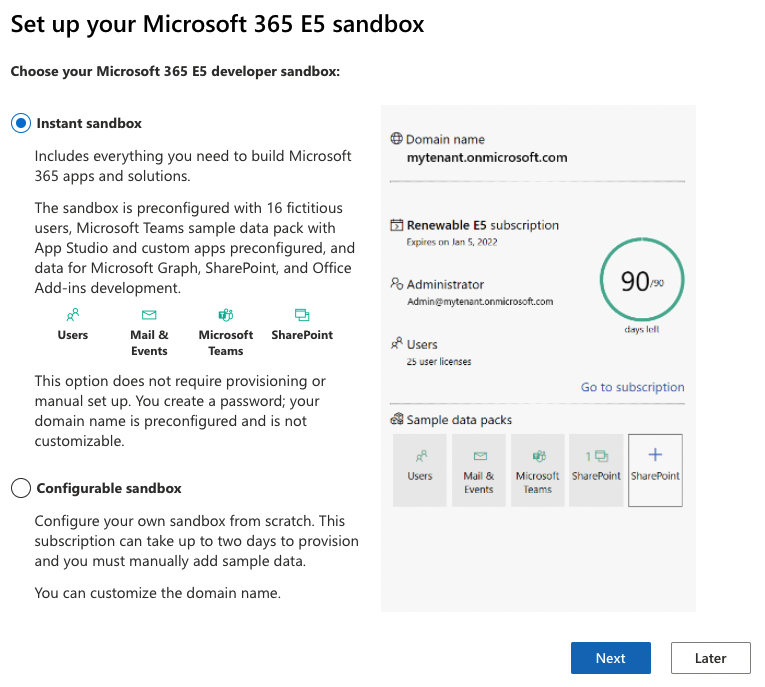Click SharePoint icon under Instant sandbox description

[x=302, y=314]
